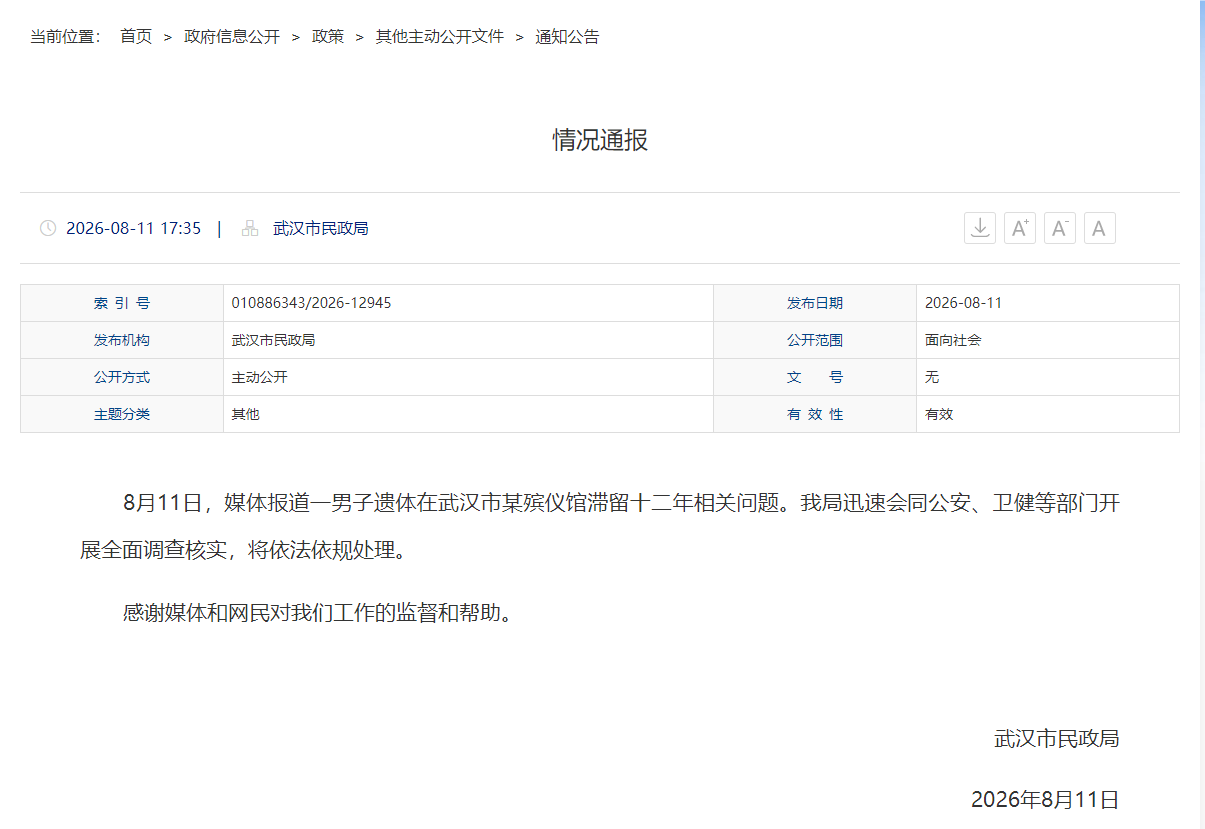Click the 主题分类 label cell
This screenshot has height=829, width=1205.
pos(122,414)
